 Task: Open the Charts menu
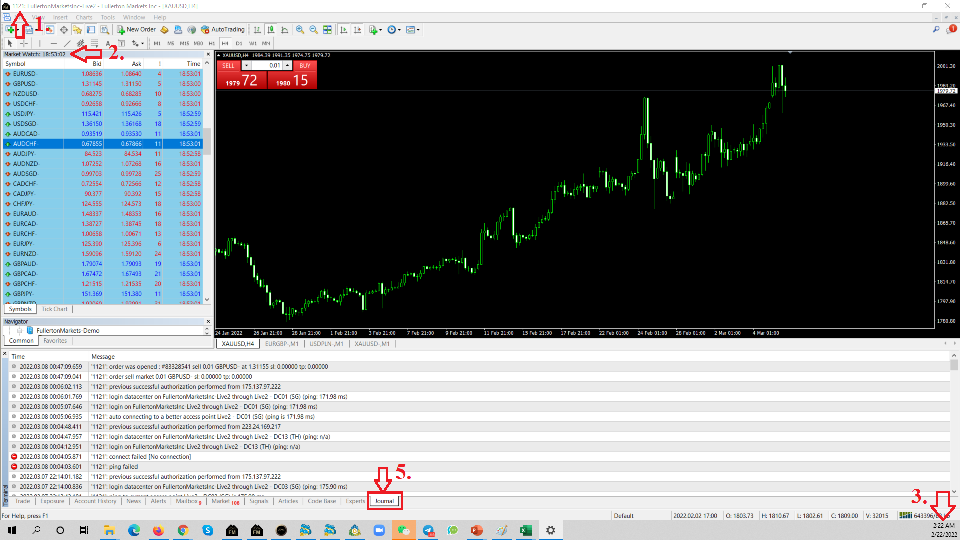point(84,17)
